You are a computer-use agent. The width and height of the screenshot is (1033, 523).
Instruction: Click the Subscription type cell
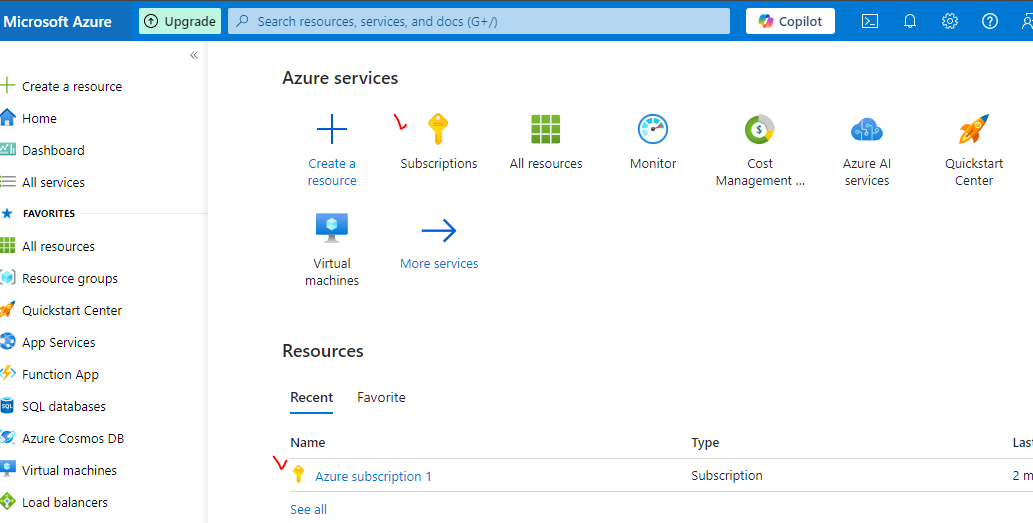[727, 476]
